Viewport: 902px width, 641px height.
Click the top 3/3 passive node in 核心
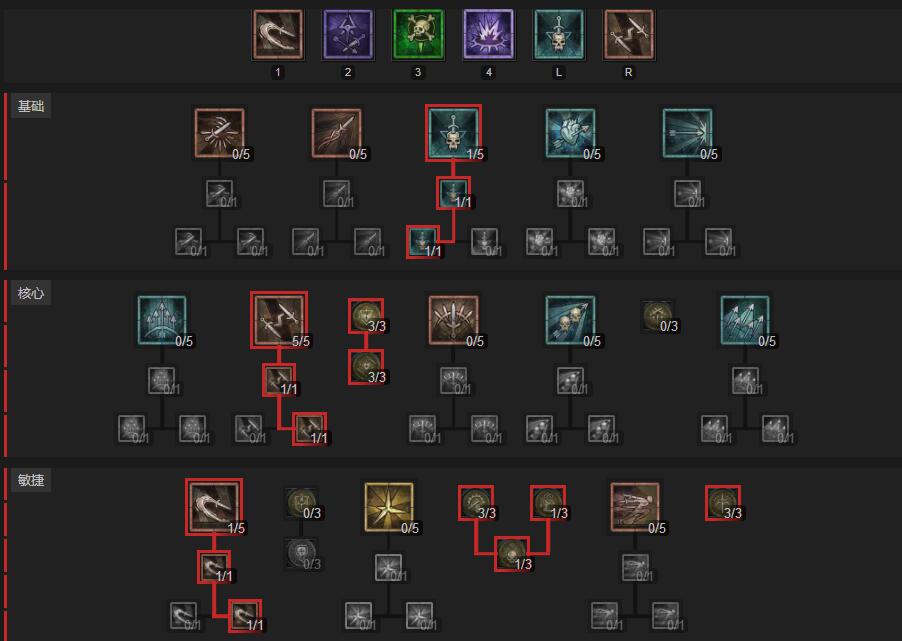366,316
